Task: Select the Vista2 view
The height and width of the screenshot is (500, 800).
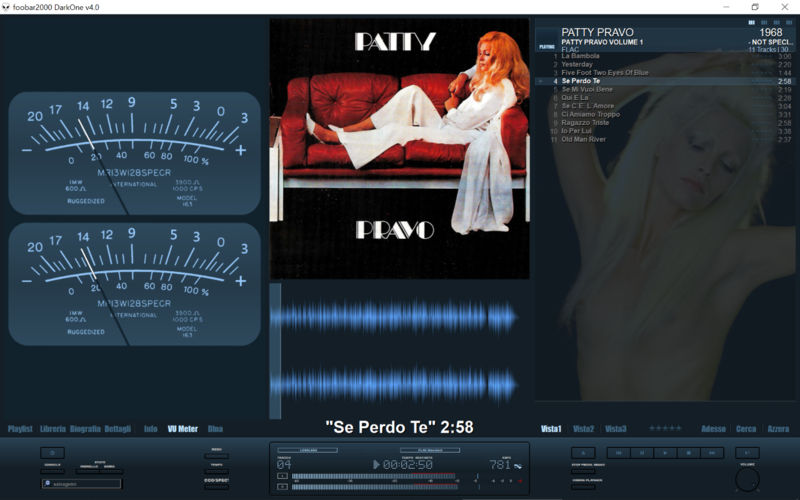Action: (583, 429)
